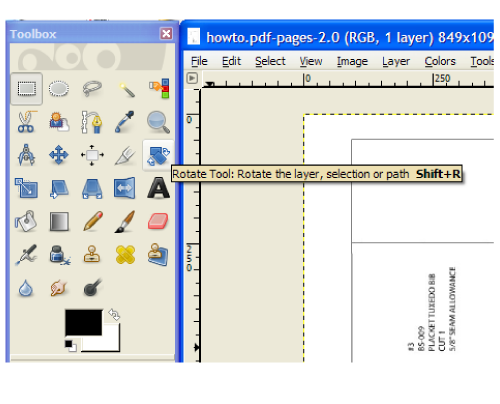
Task: Activate the Smudge finger tool
Action: (x=59, y=288)
